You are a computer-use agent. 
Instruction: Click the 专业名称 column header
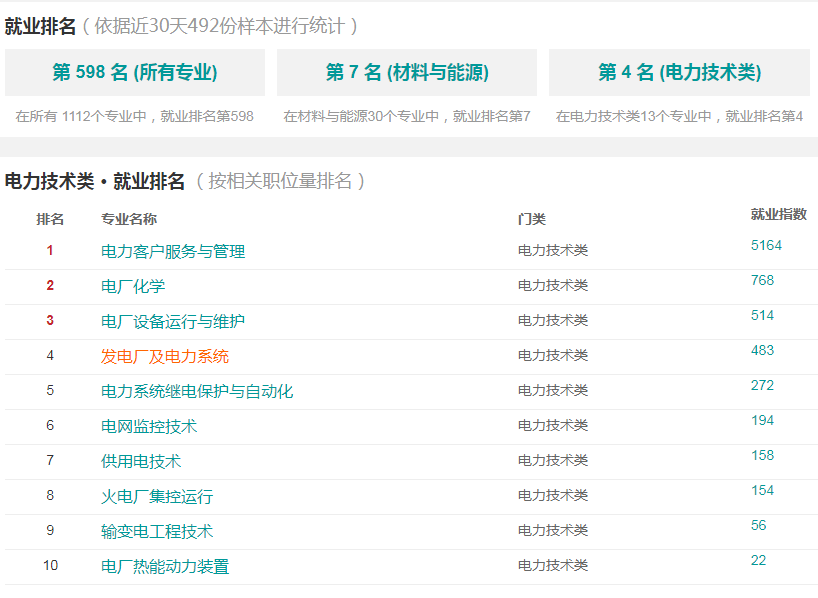129,219
